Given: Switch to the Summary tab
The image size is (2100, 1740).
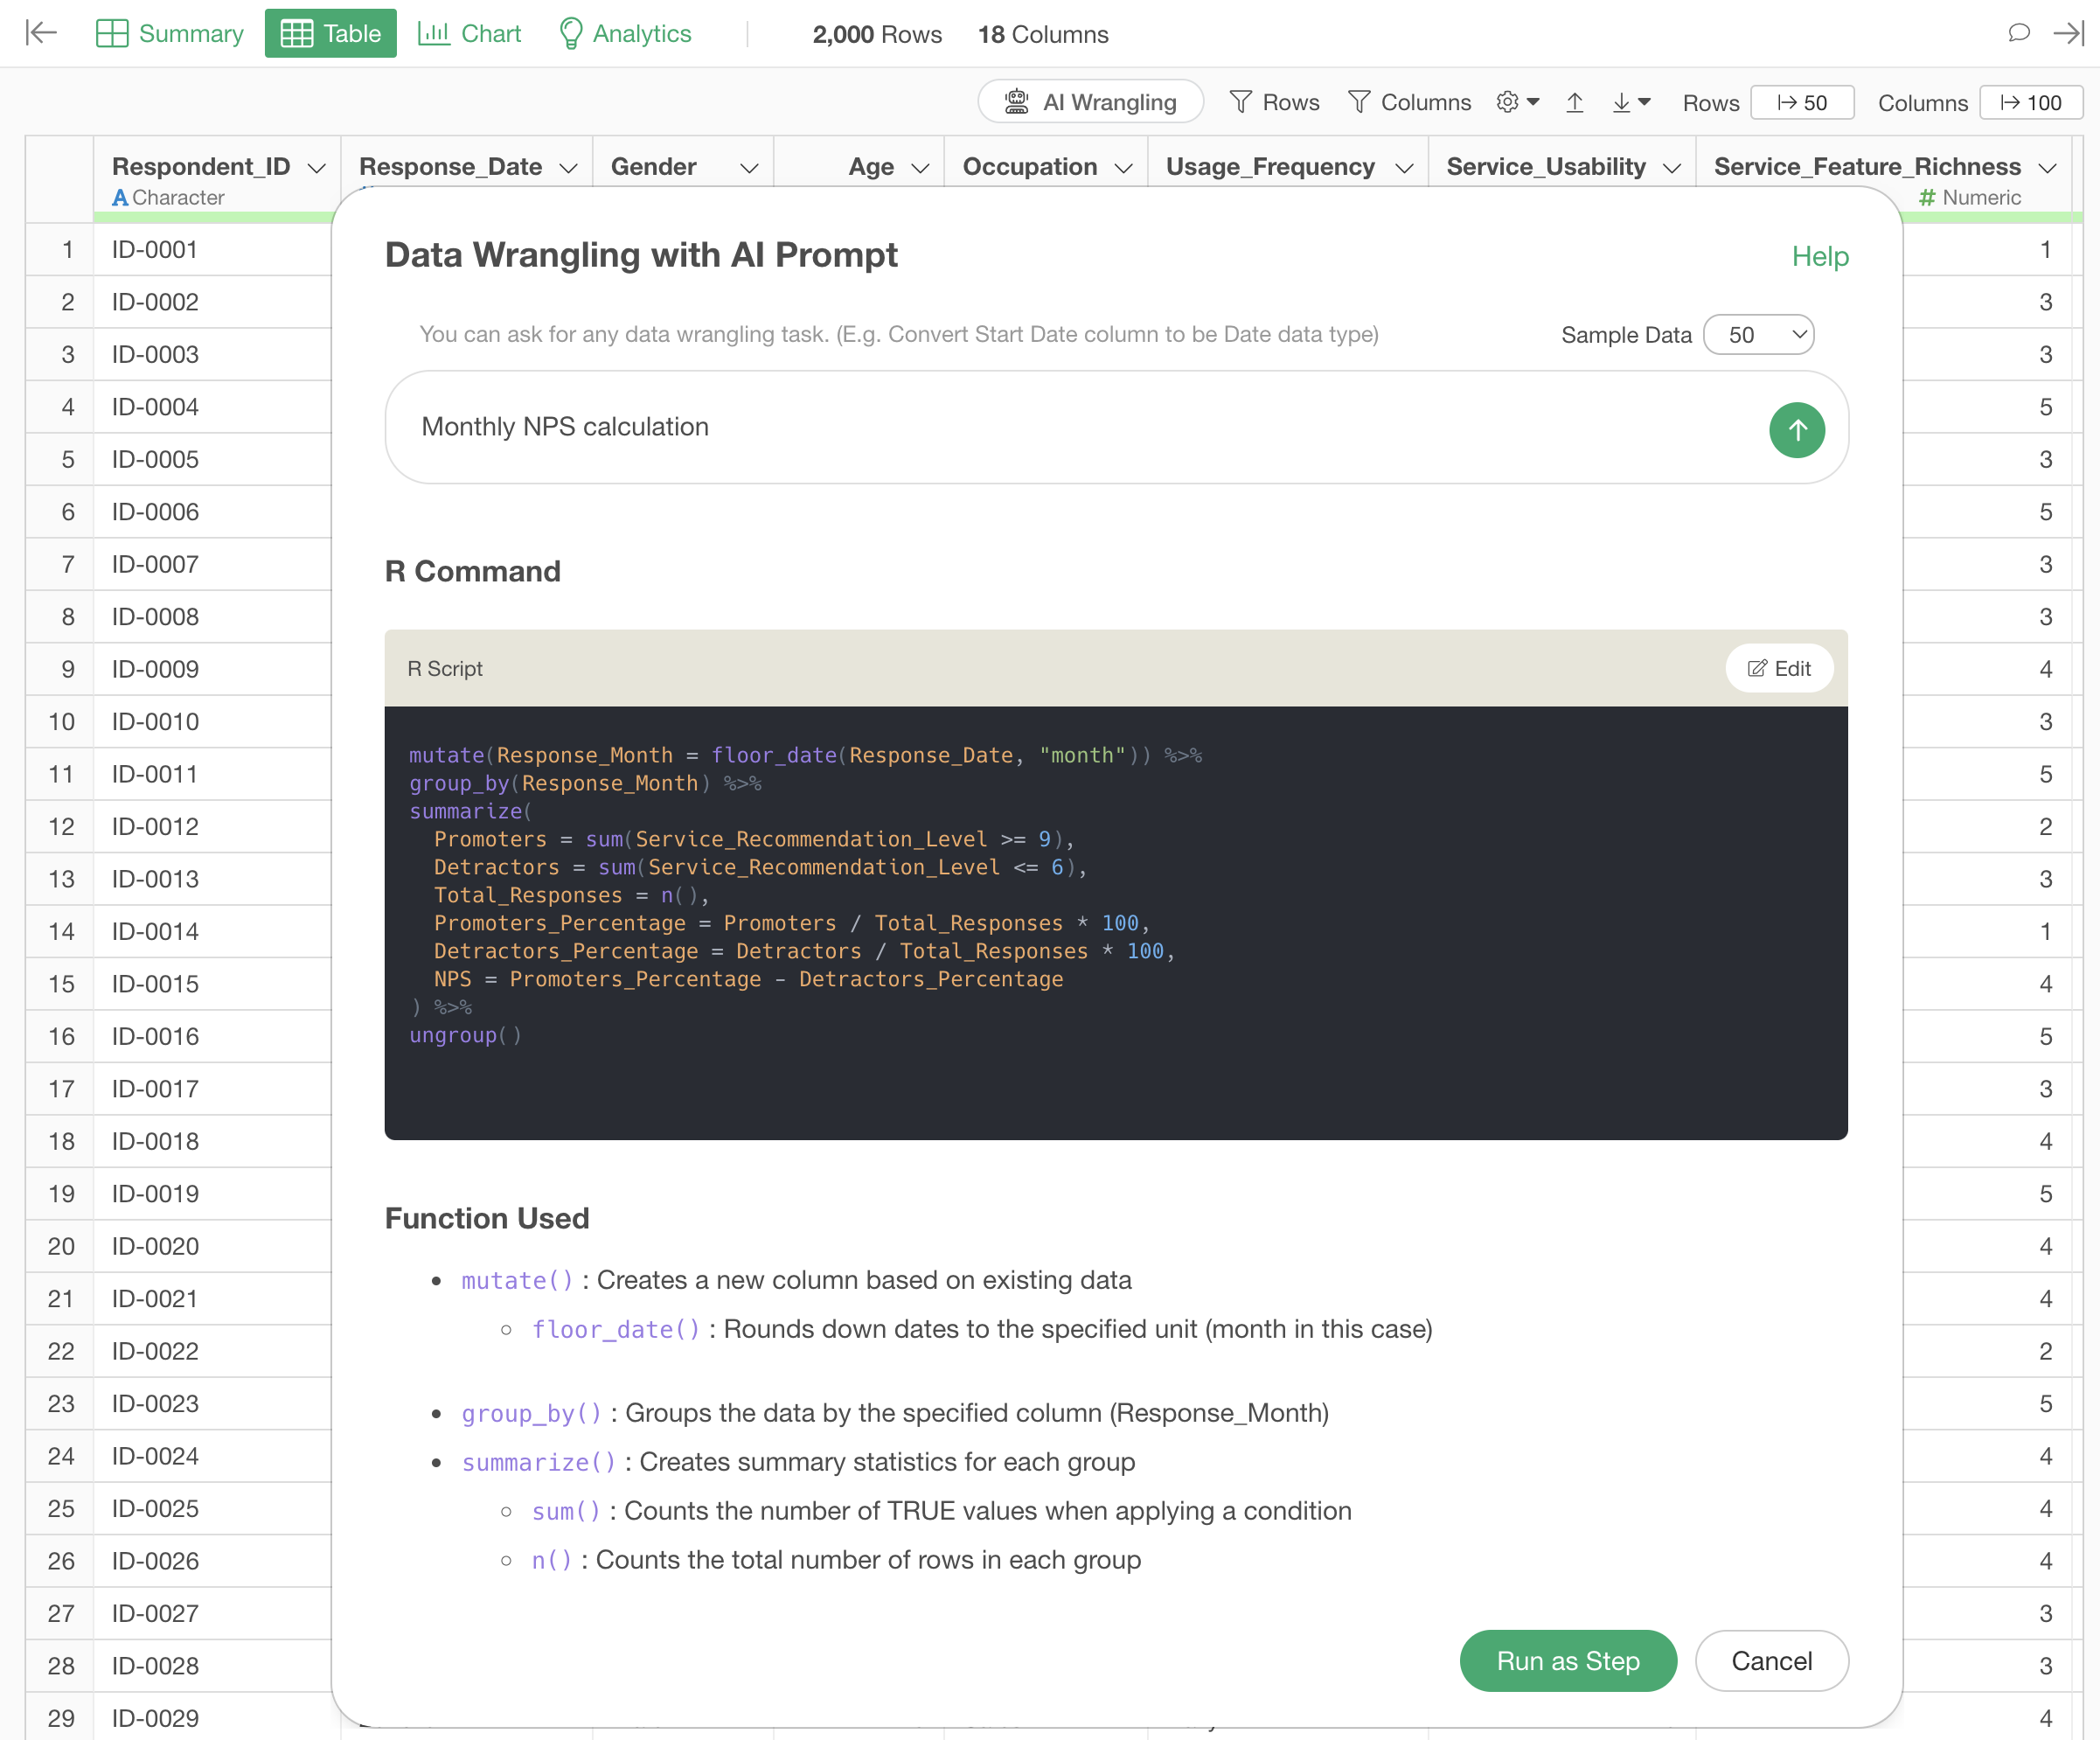Looking at the screenshot, I should [170, 33].
